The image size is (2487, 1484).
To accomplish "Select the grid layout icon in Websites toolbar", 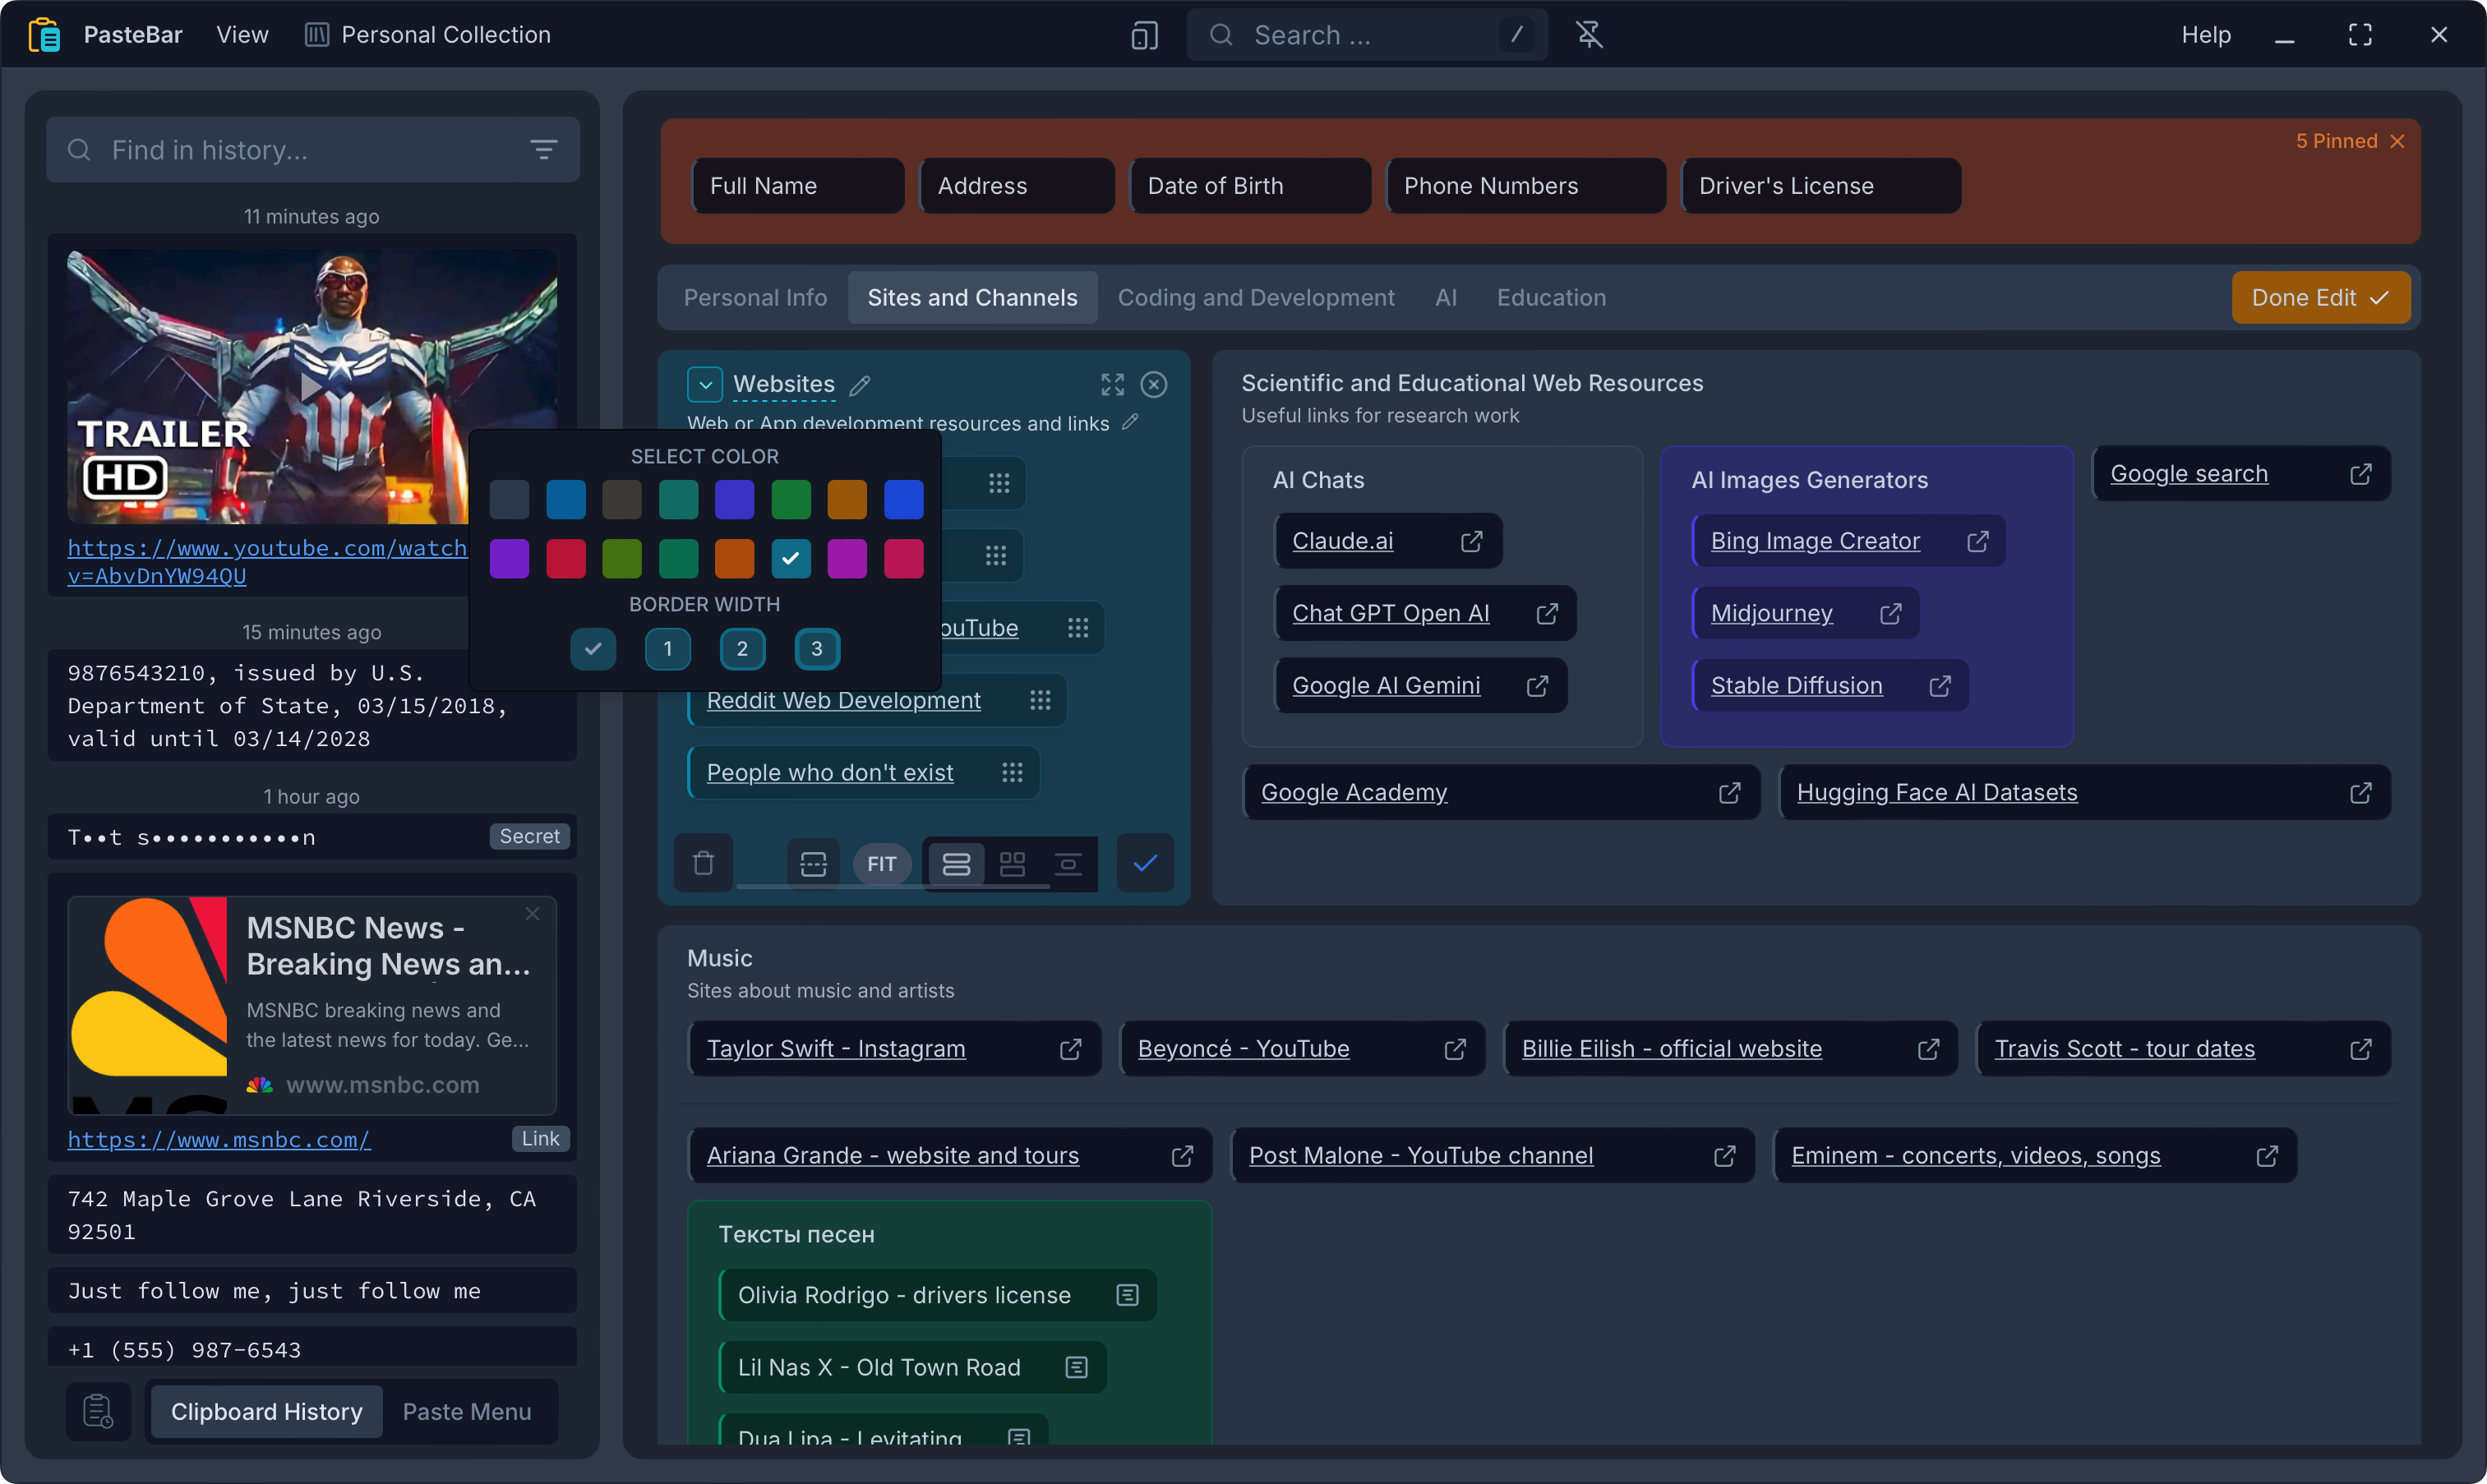I will point(1012,863).
